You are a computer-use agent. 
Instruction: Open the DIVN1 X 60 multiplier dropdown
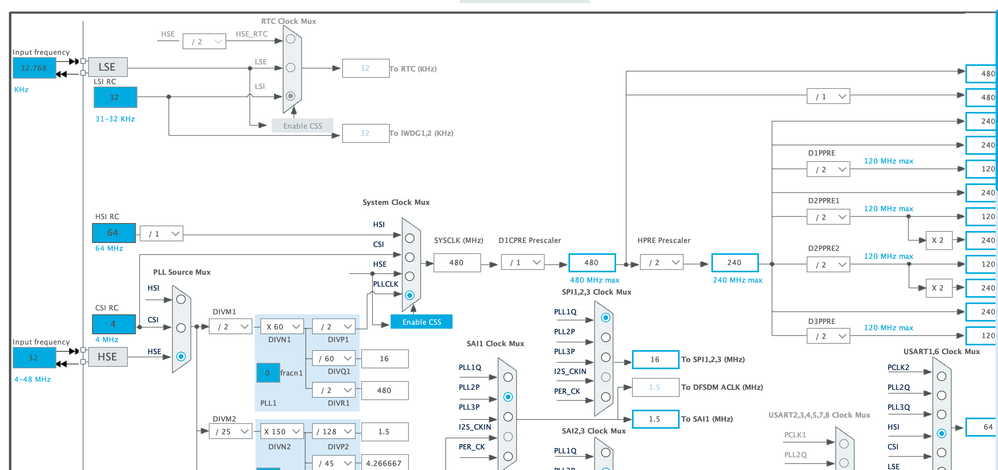pyautogui.click(x=282, y=326)
